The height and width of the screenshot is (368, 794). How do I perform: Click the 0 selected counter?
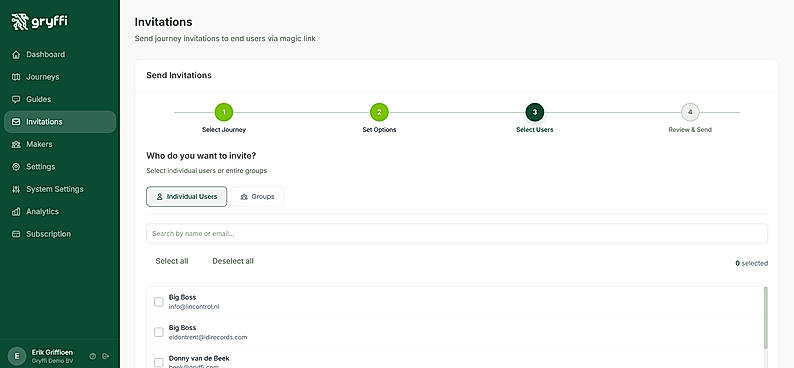[751, 263]
